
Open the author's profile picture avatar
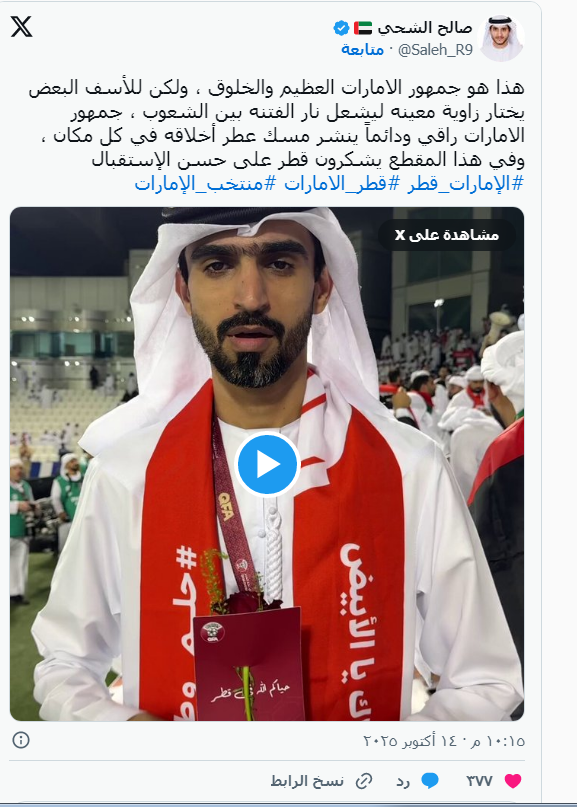501,38
